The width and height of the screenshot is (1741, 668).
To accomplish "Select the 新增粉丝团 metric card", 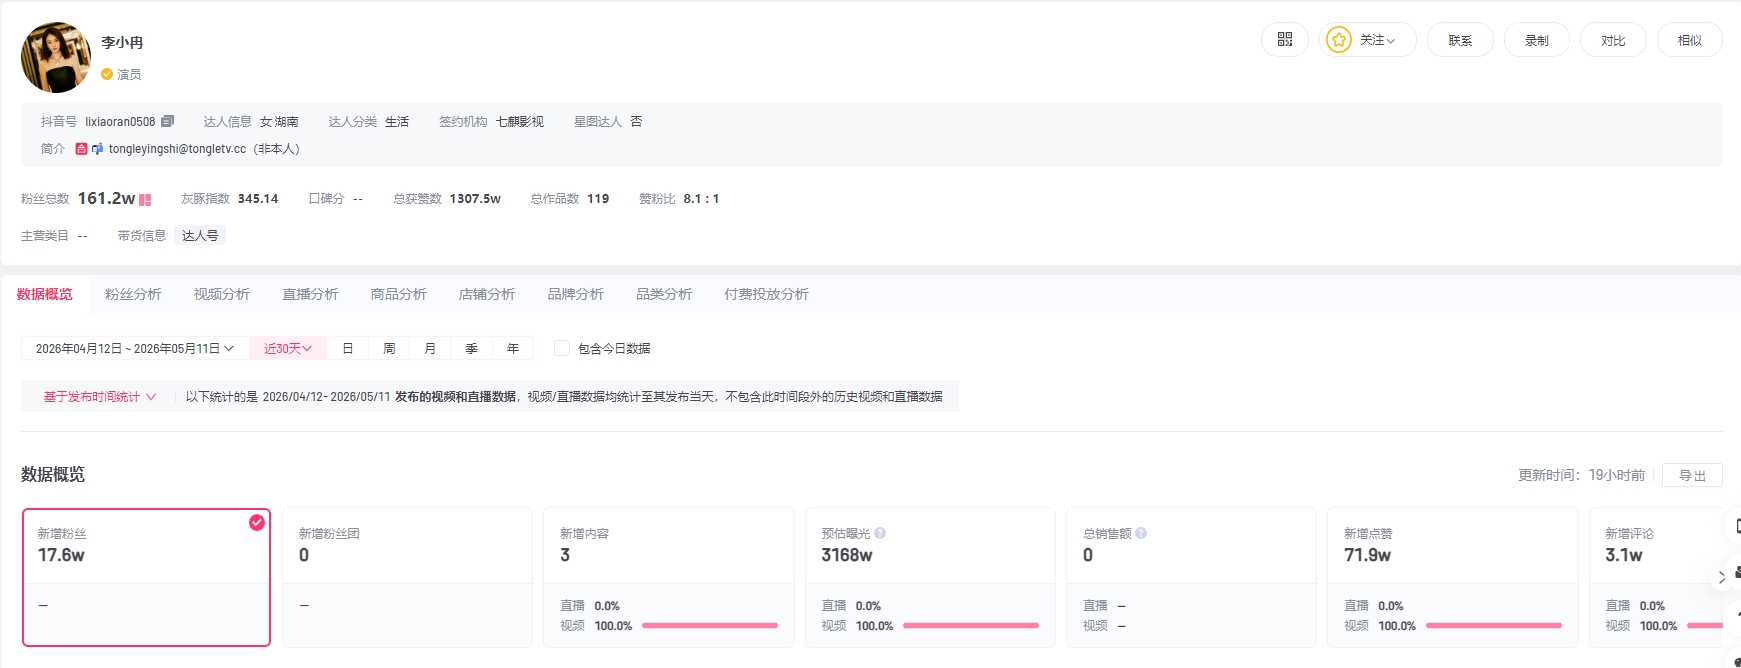I will click(x=407, y=577).
